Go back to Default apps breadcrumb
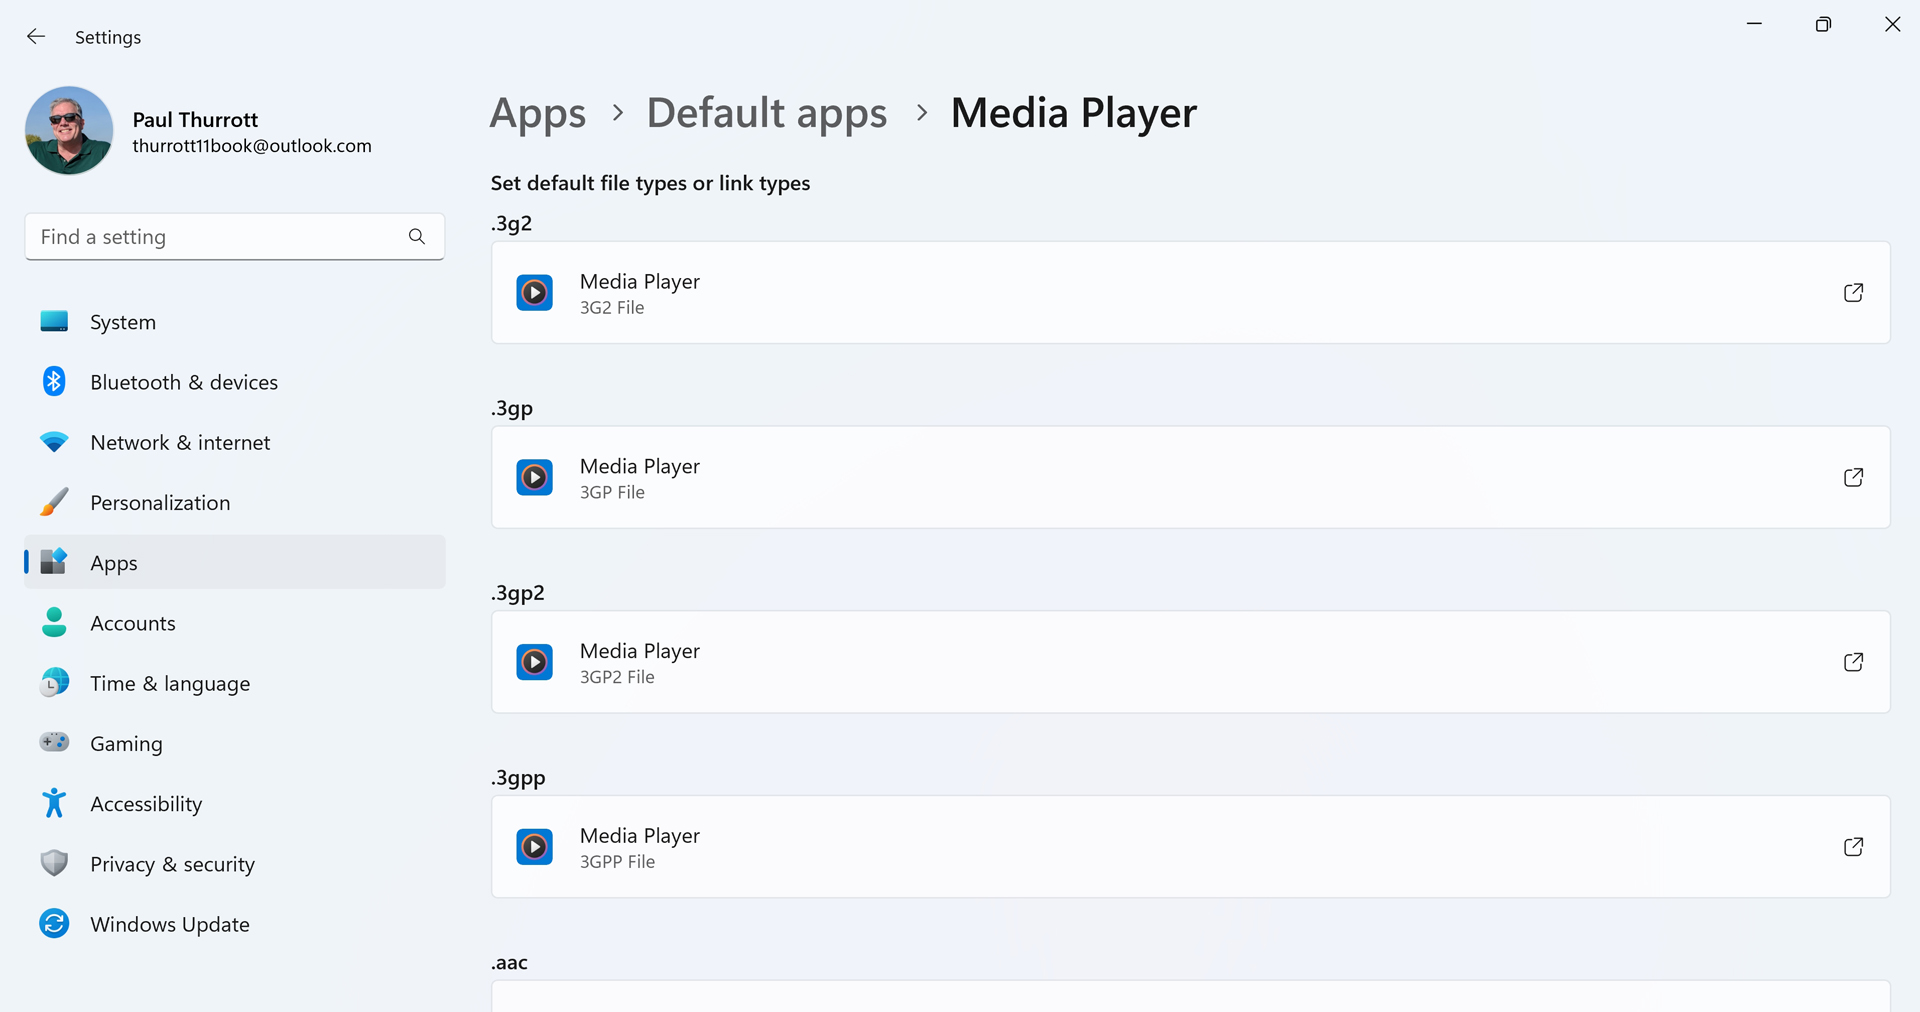The height and width of the screenshot is (1012, 1920). click(x=767, y=113)
